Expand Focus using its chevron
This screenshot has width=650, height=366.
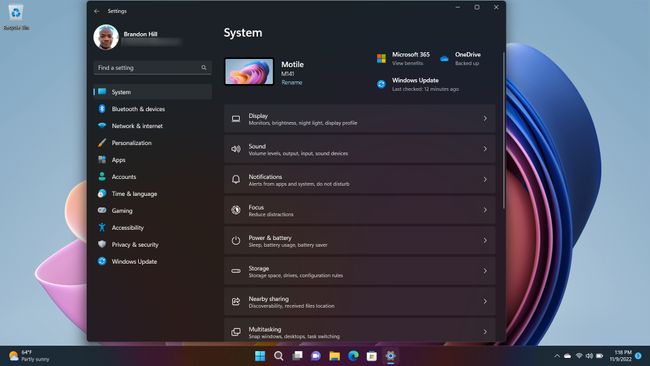click(485, 210)
